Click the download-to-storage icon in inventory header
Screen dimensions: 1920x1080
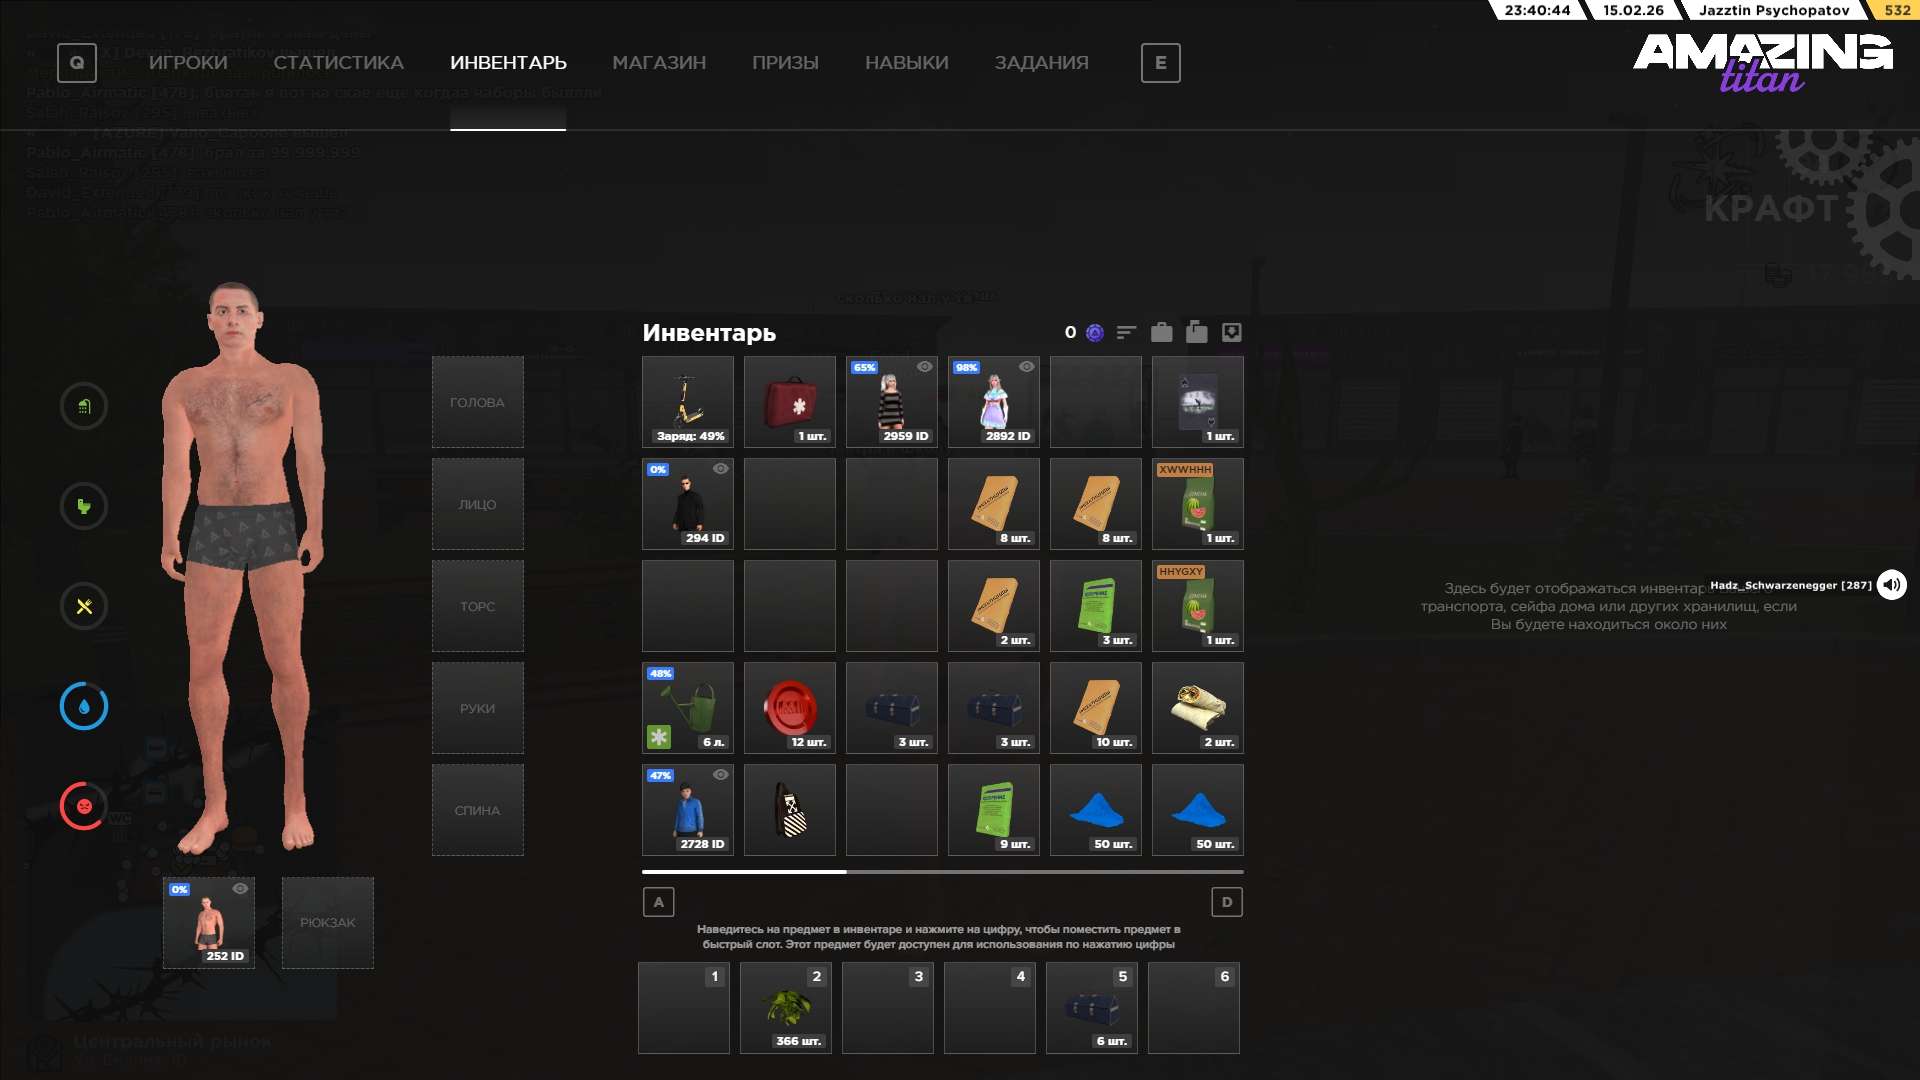pyautogui.click(x=1232, y=332)
